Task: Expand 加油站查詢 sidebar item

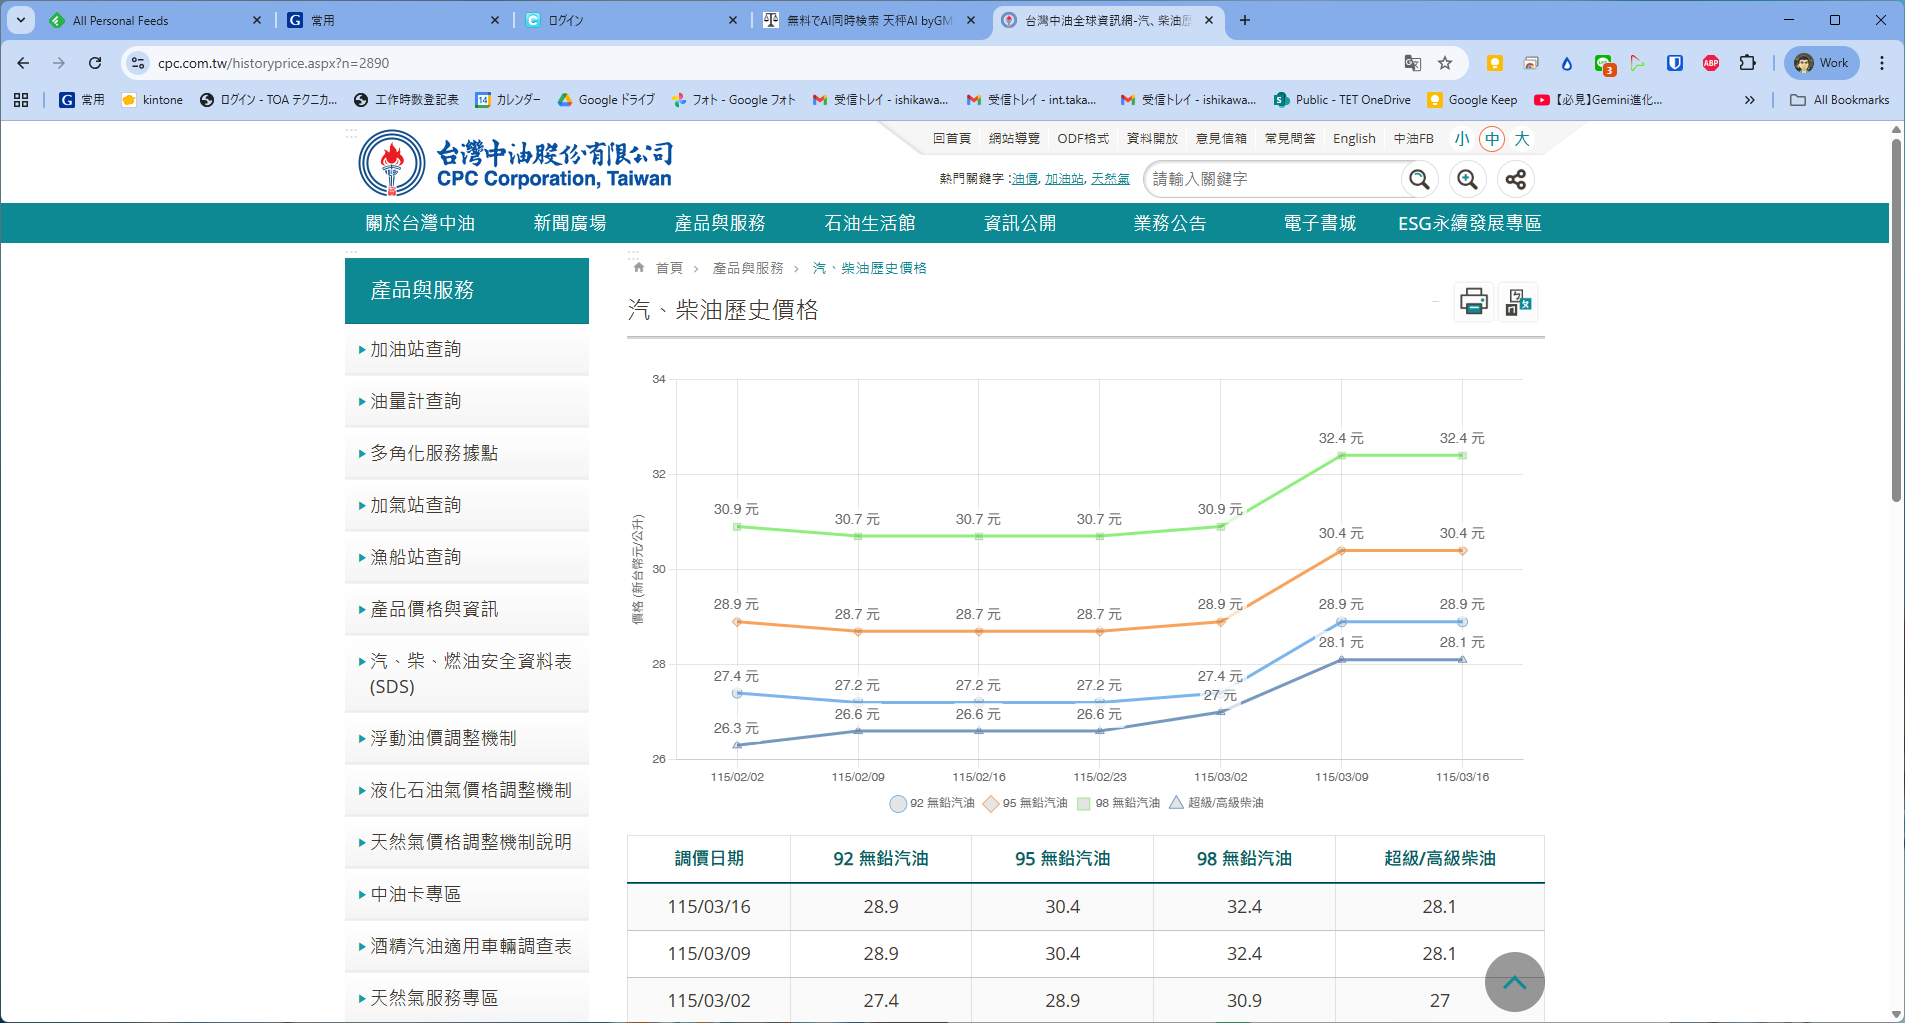Action: pos(416,349)
